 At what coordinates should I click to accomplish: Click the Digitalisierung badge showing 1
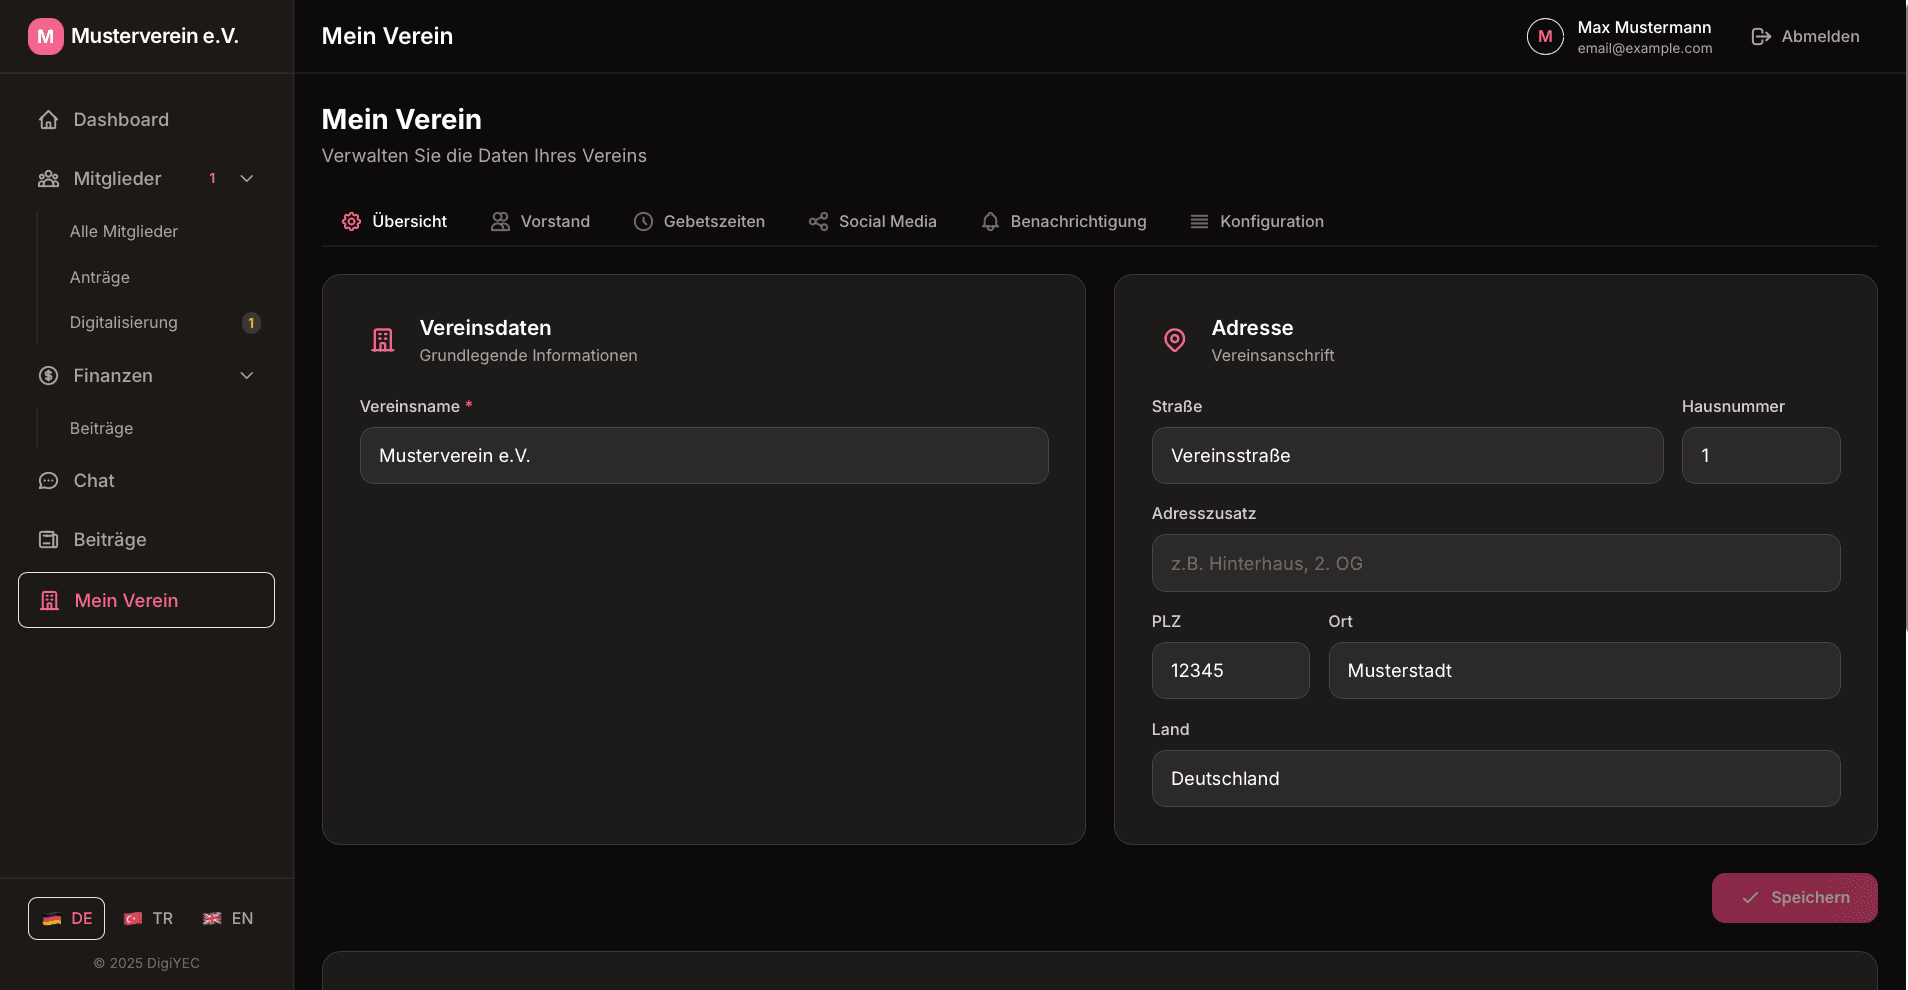tap(251, 323)
